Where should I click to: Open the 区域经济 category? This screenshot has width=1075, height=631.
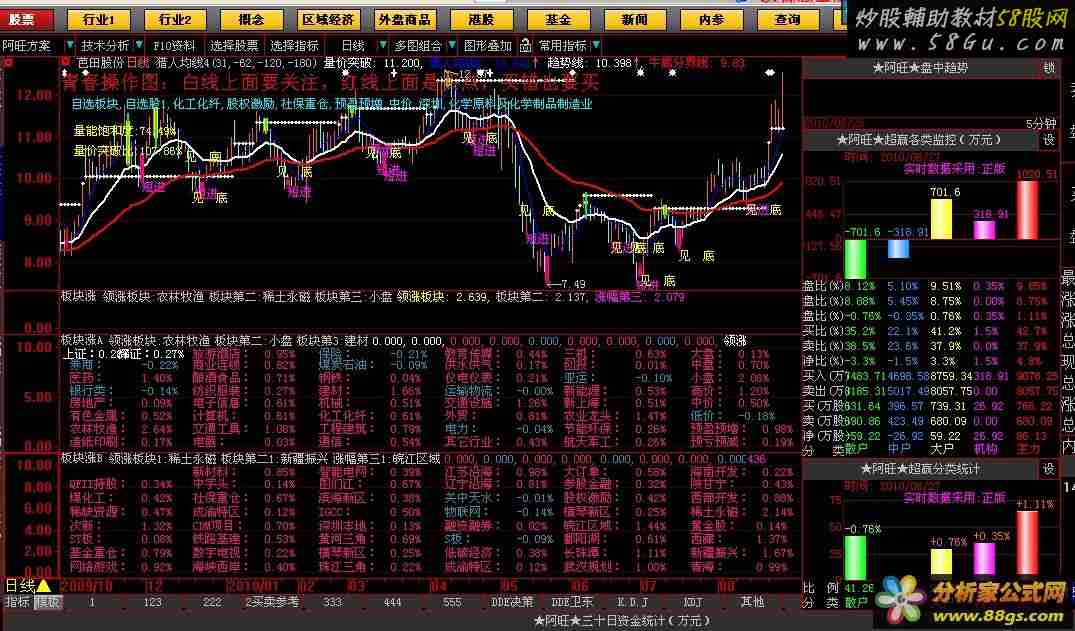click(x=328, y=20)
